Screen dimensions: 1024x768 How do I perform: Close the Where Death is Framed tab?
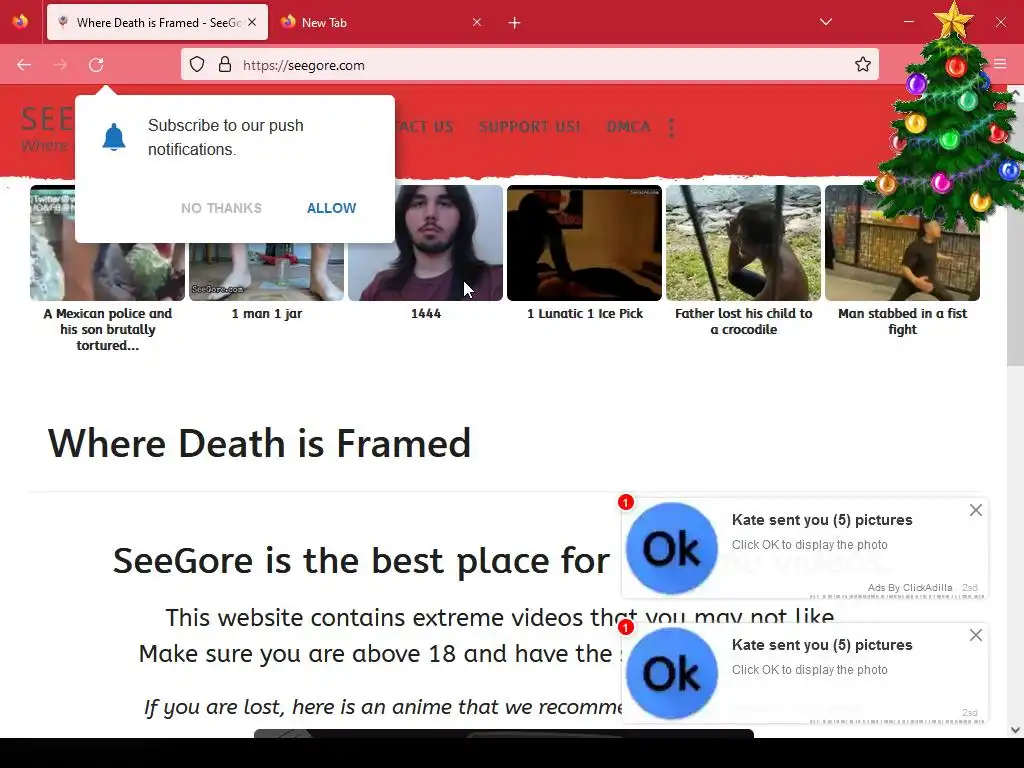click(x=252, y=22)
